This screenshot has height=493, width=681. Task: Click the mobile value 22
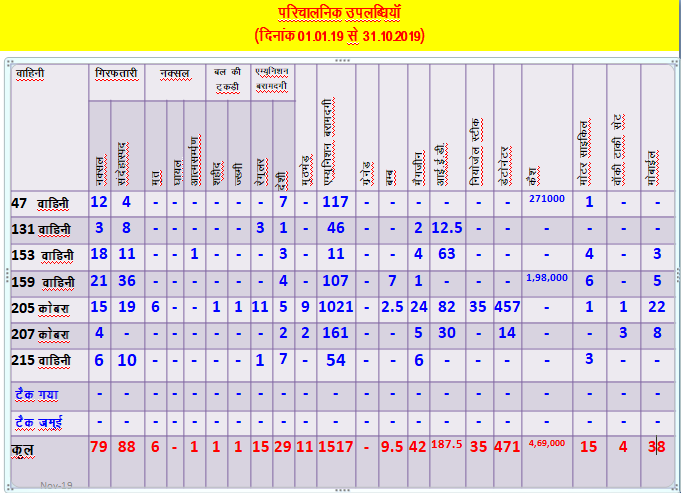(x=657, y=307)
